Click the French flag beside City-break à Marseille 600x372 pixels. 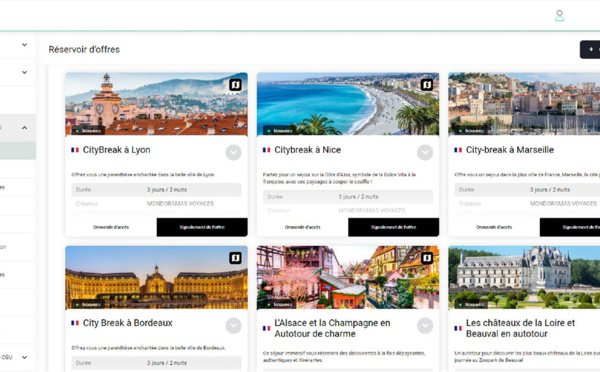[458, 150]
